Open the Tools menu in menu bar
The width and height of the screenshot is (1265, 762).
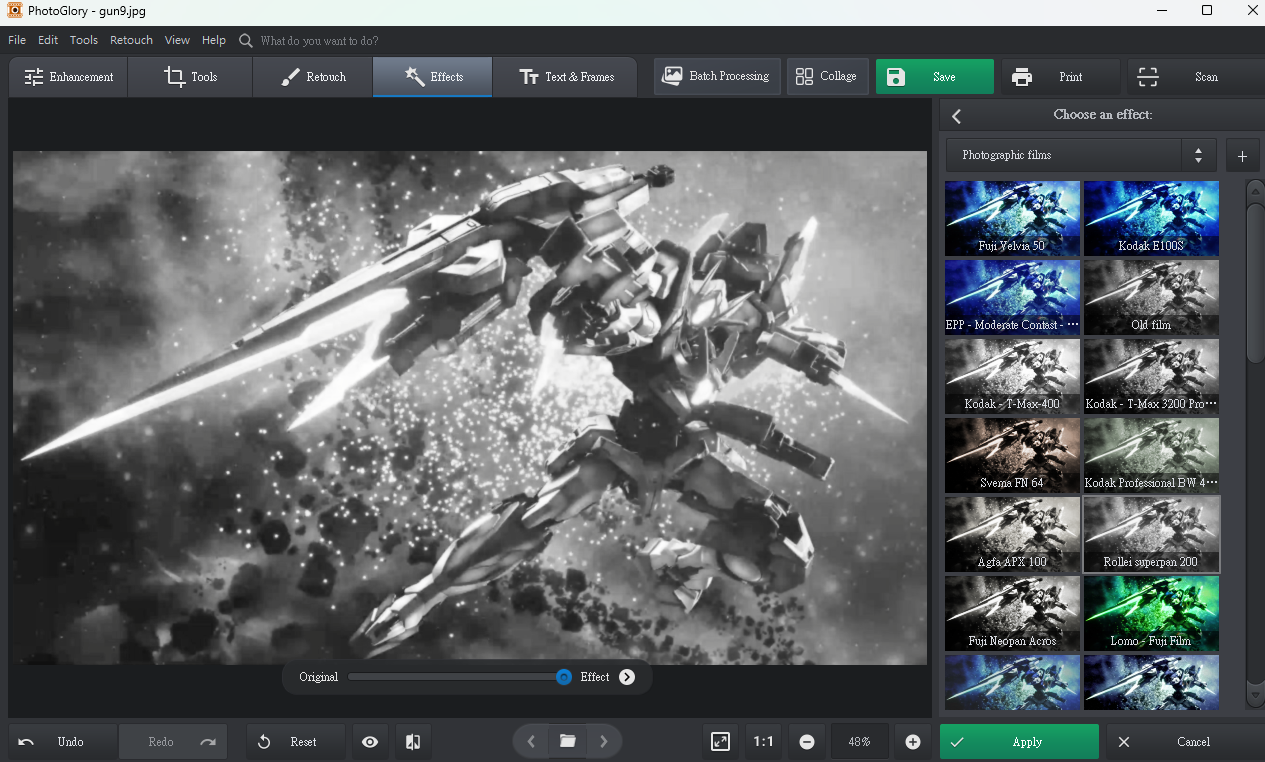coord(84,41)
